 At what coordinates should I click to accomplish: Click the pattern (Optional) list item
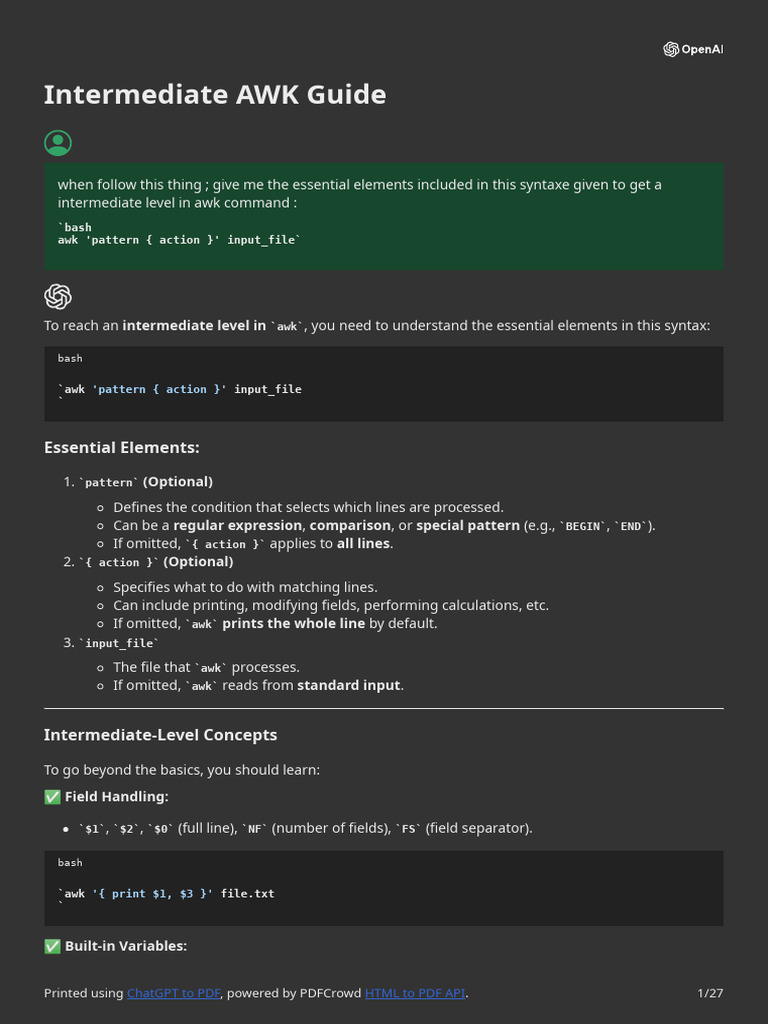tap(146, 482)
